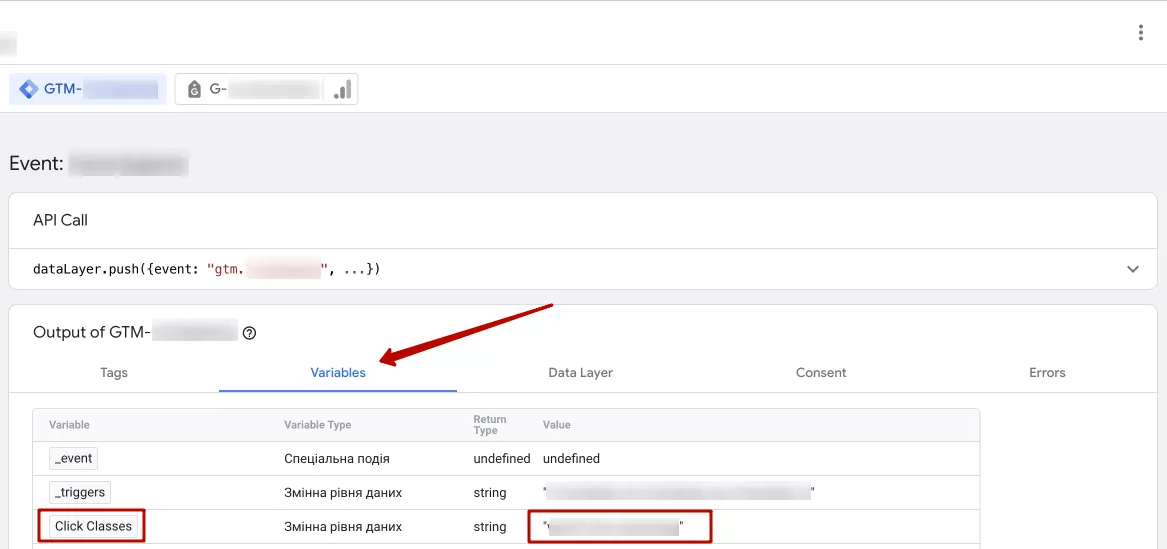1167x549 pixels.
Task: Click the Google tag icon beside G-
Action: click(194, 90)
